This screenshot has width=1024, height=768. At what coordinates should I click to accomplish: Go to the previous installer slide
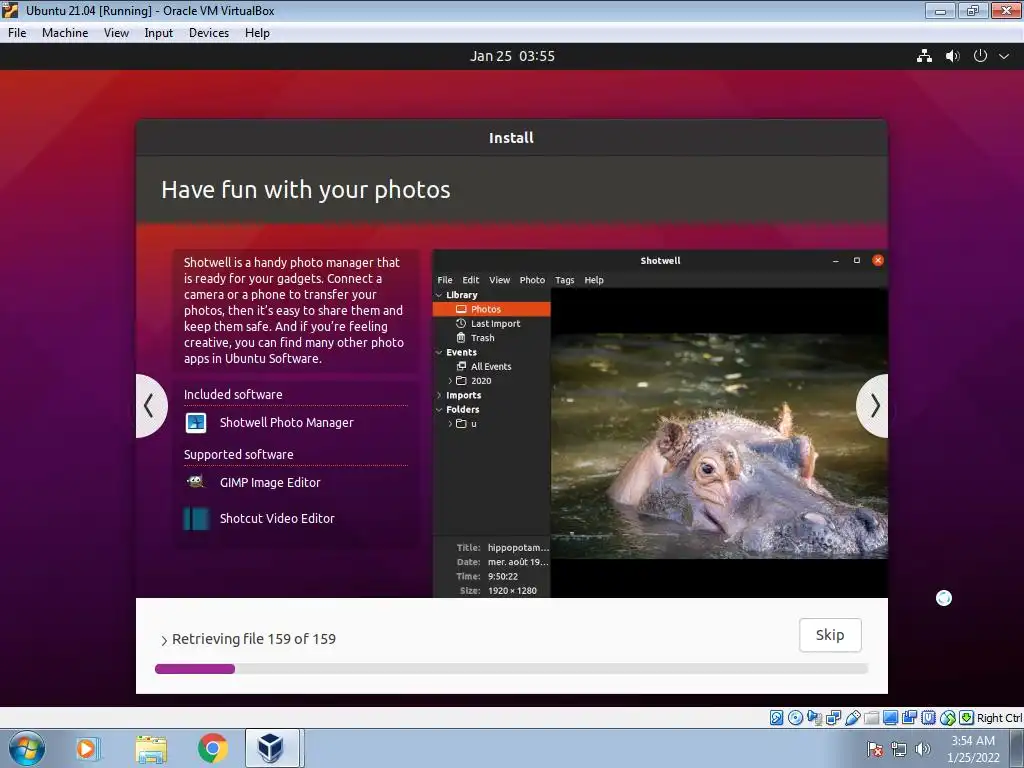[151, 406]
